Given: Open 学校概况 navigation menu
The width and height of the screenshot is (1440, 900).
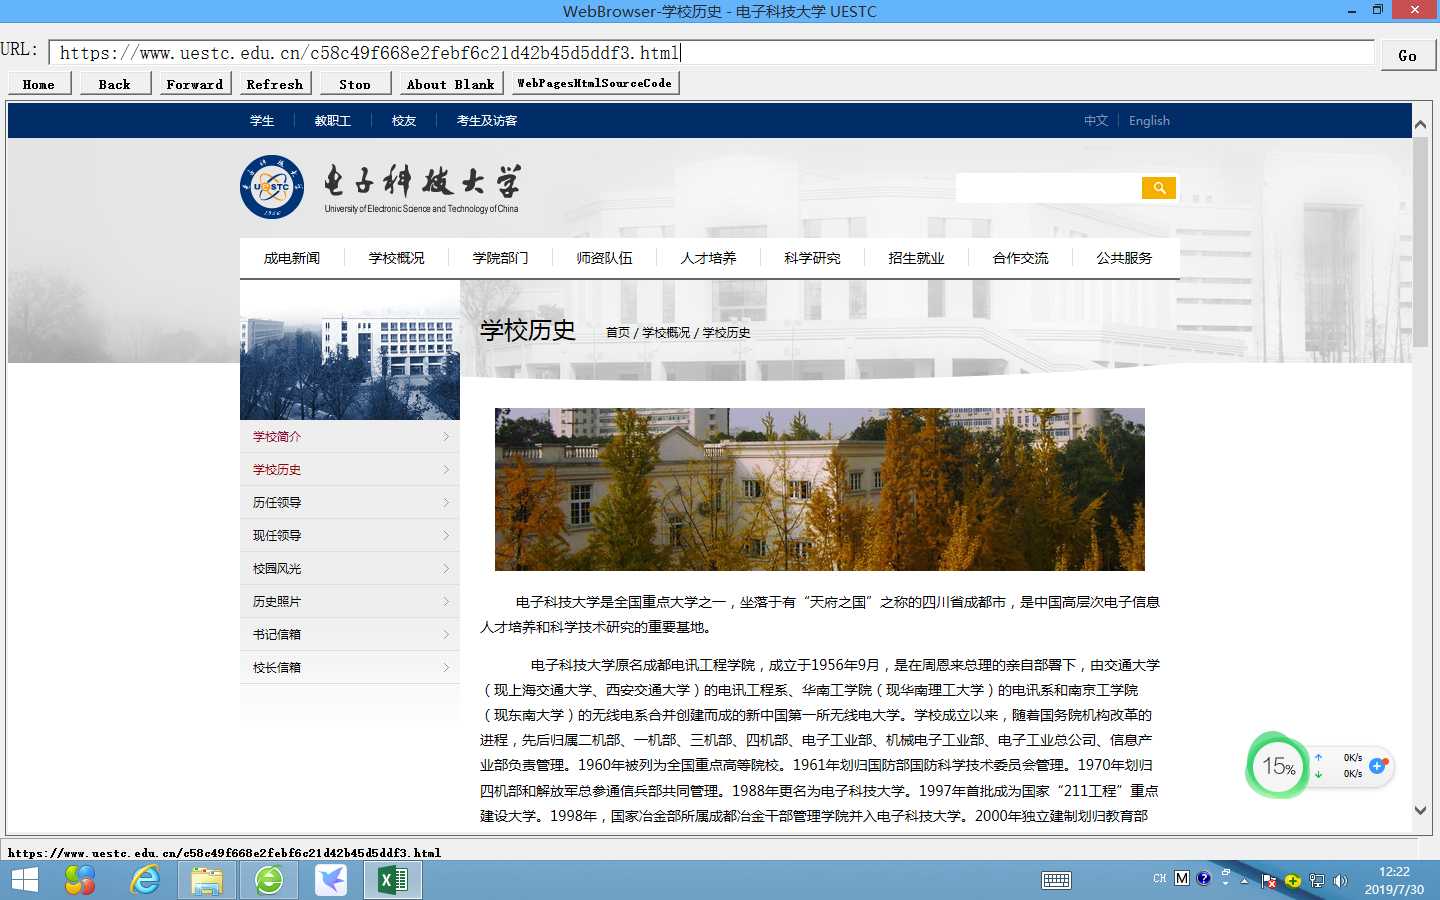Looking at the screenshot, I should tap(396, 258).
